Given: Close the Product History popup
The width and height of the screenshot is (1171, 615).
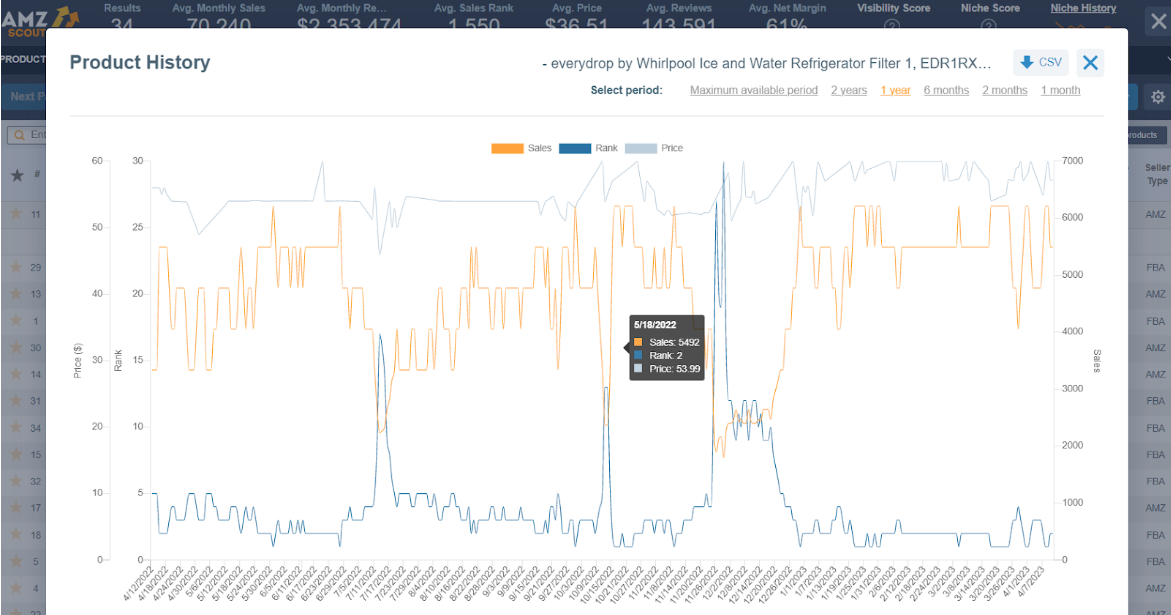Looking at the screenshot, I should click(x=1090, y=62).
